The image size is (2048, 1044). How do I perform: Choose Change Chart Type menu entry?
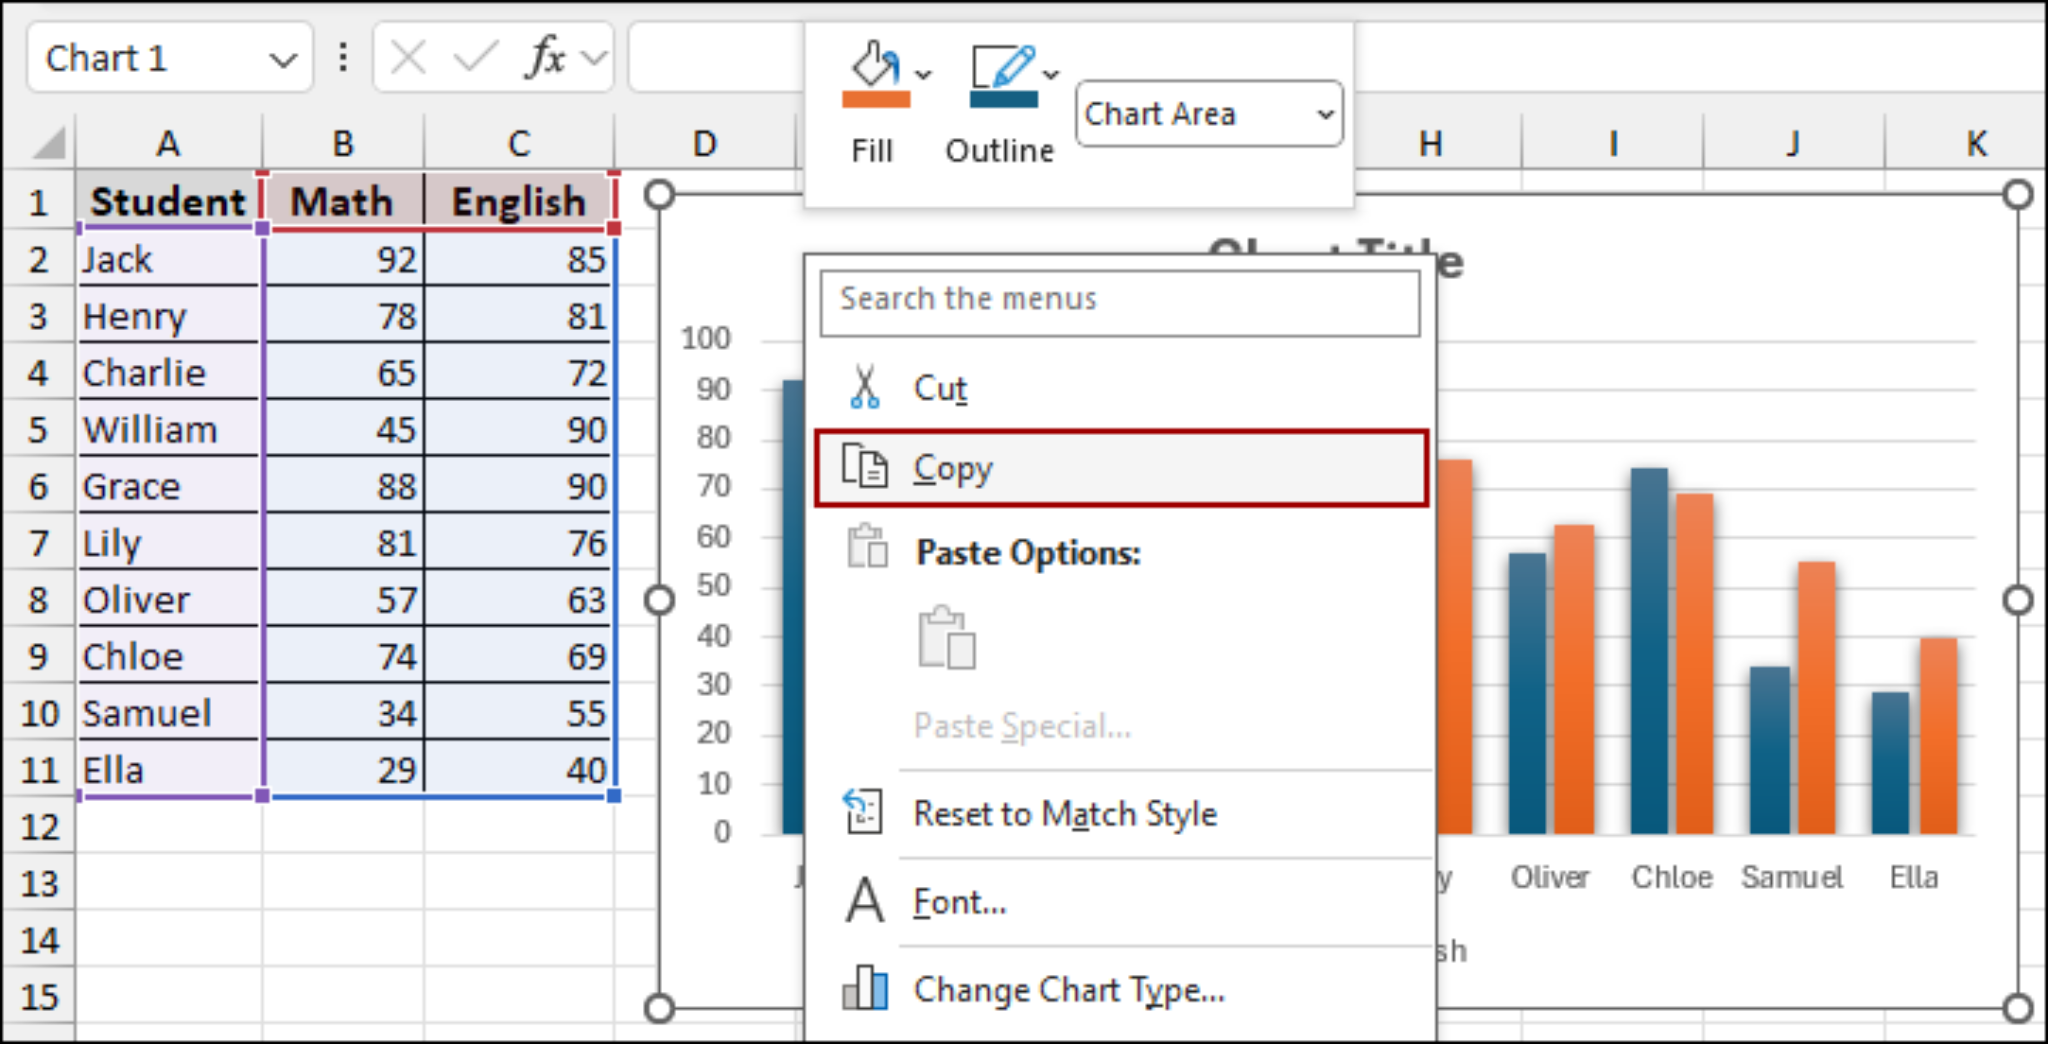click(x=1069, y=990)
